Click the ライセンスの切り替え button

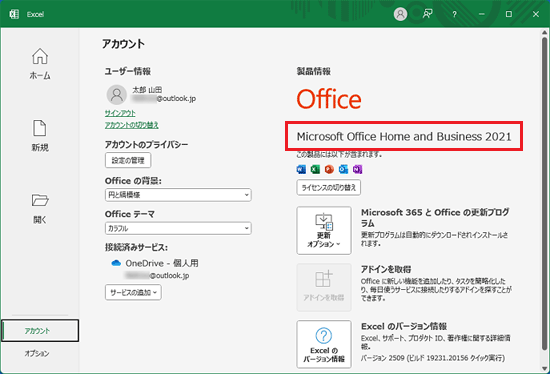[329, 187]
